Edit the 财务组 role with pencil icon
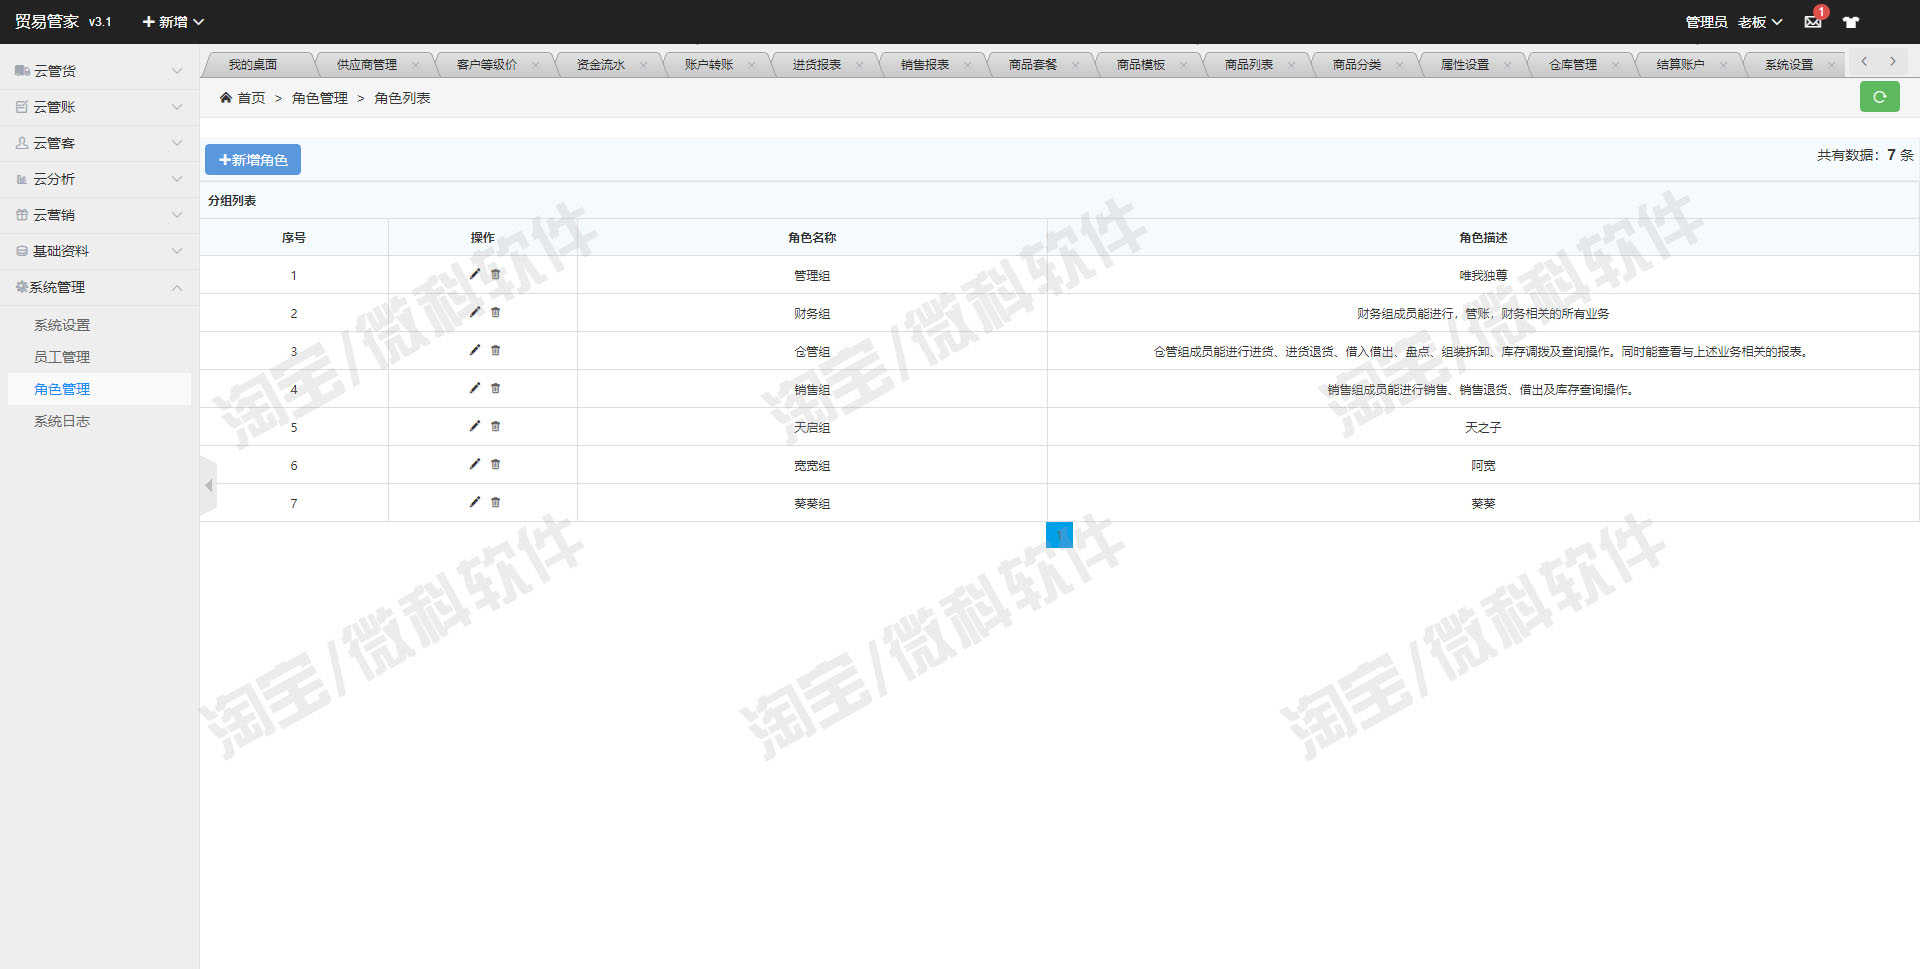1920x969 pixels. point(475,312)
